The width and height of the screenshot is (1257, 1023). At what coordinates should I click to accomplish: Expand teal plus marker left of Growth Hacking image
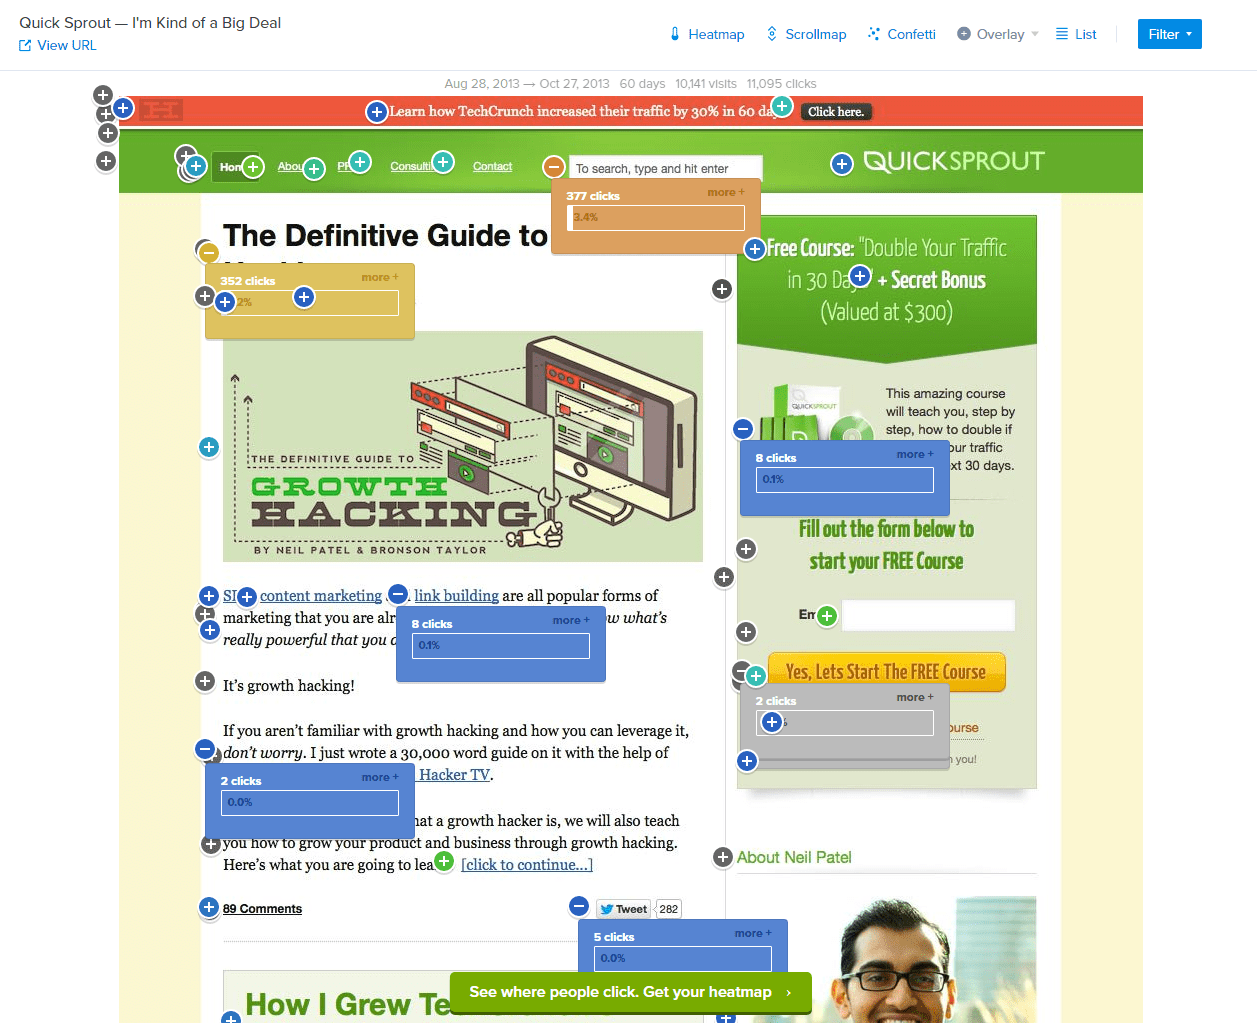tap(209, 447)
